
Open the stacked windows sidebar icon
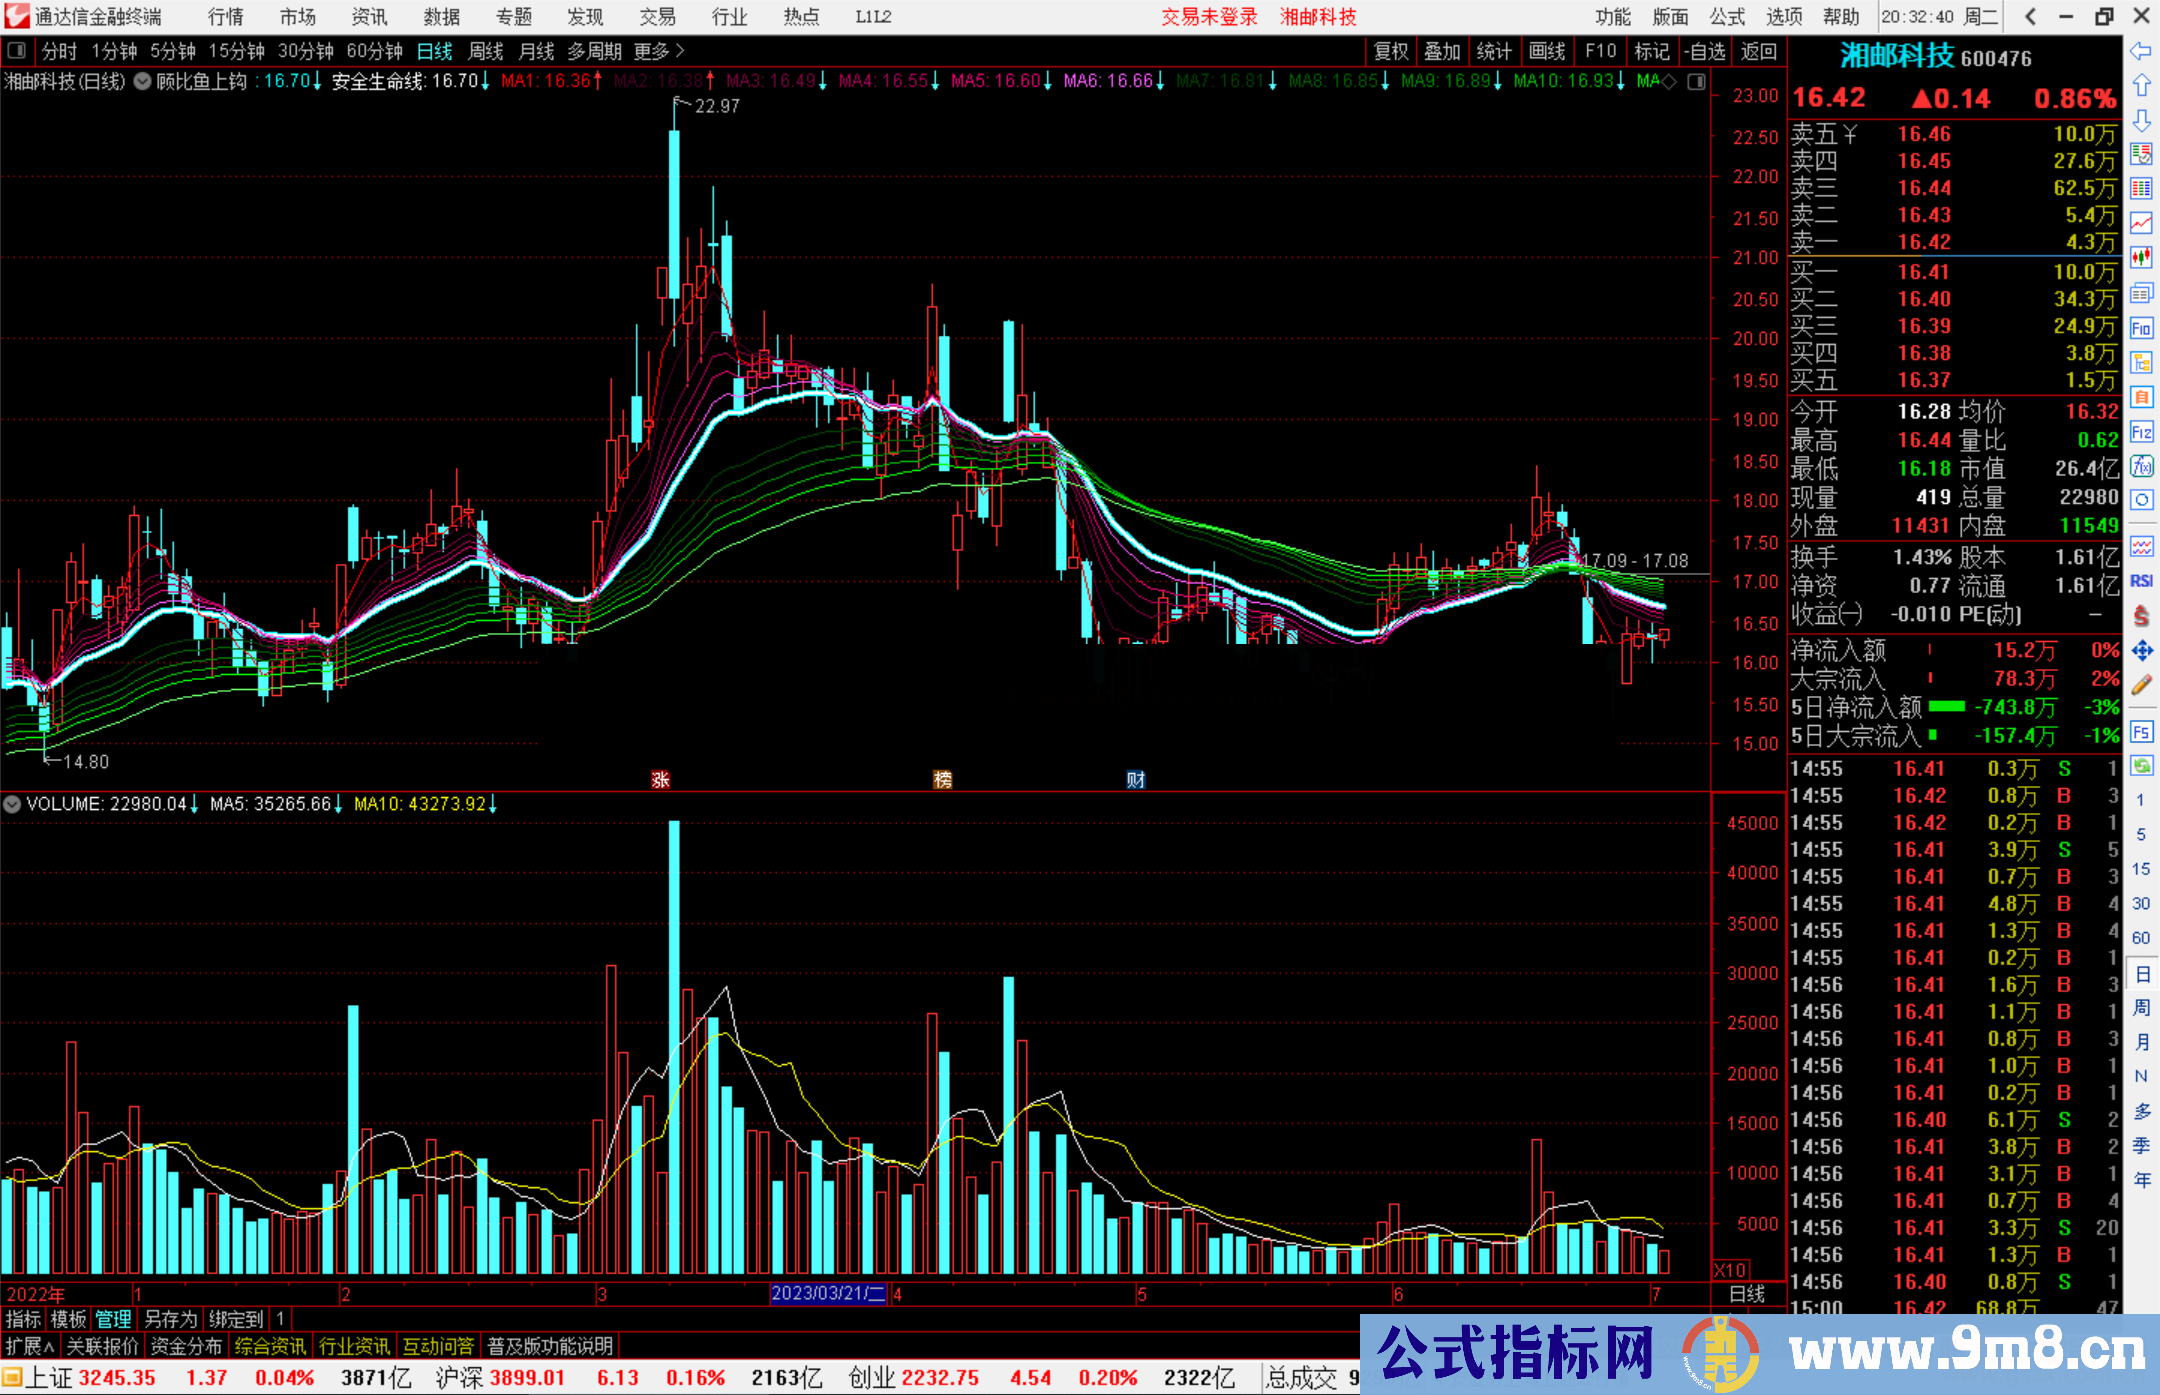(x=2141, y=293)
